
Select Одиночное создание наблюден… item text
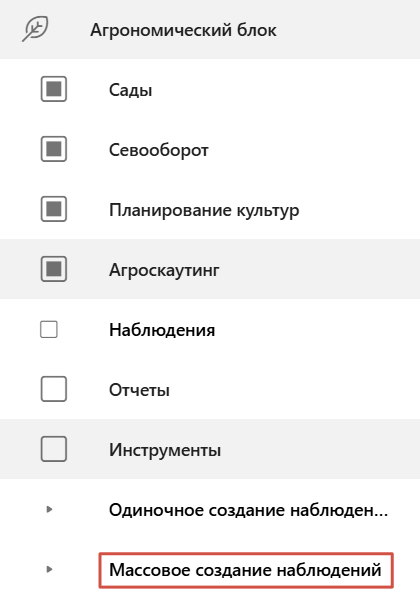(248, 510)
